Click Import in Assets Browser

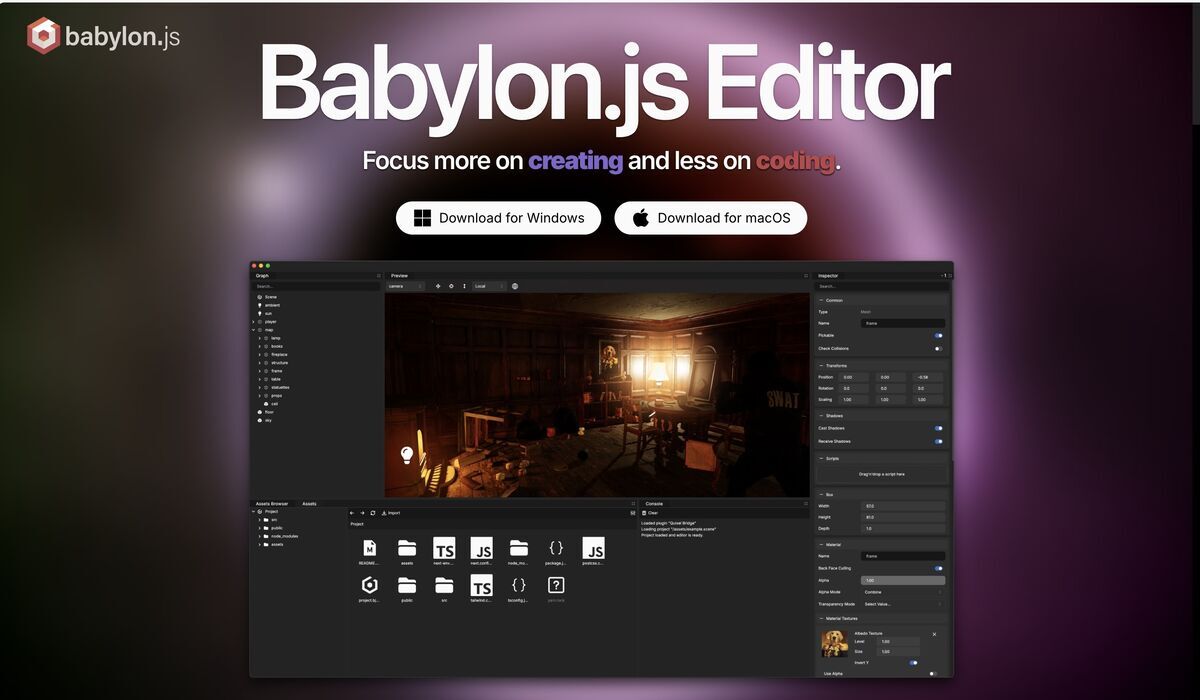click(x=391, y=513)
